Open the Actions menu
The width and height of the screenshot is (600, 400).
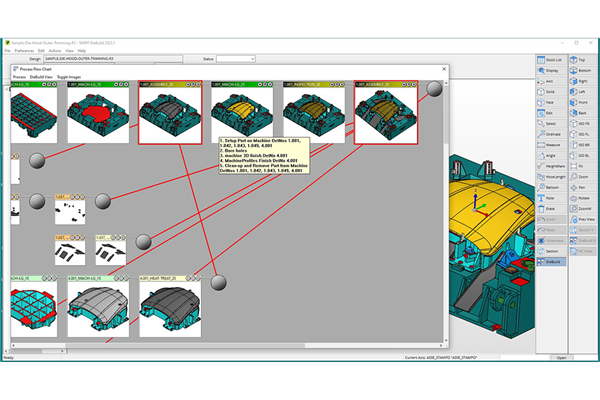click(x=55, y=51)
